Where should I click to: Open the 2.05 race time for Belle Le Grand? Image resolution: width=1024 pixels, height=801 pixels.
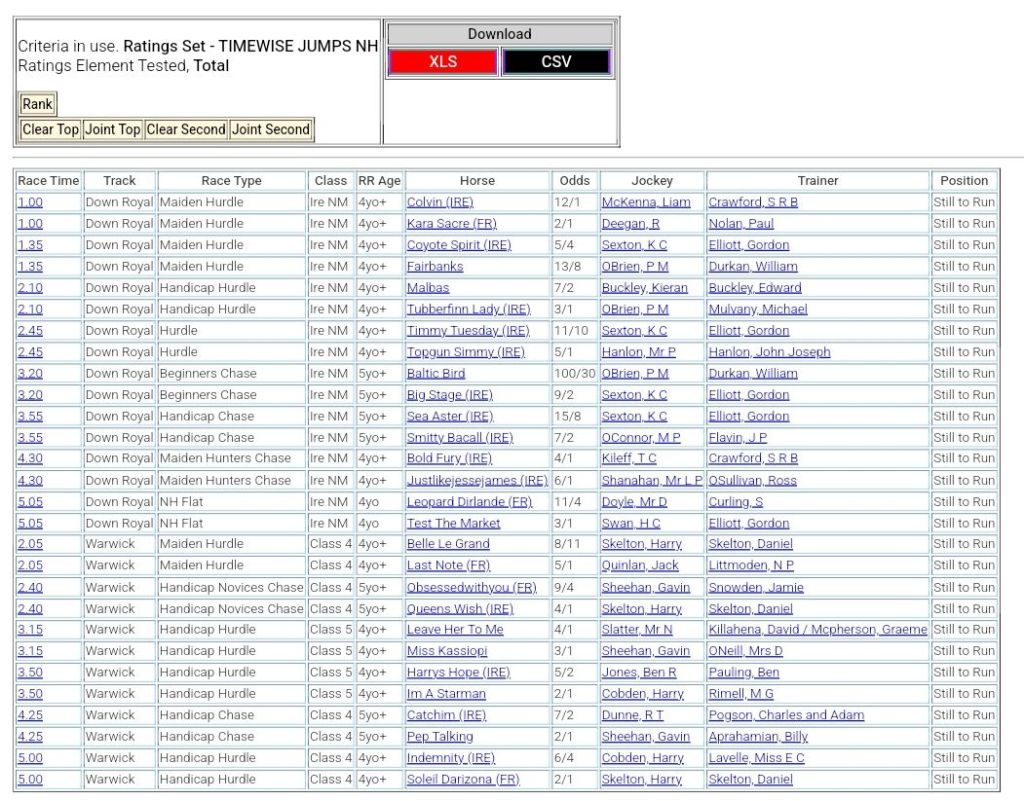(30, 544)
